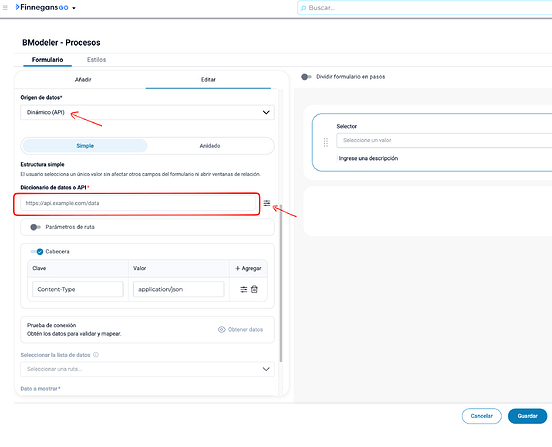Screen dimensions: 552x447
Task: Click Ingrese una descripción text
Action: [368, 158]
